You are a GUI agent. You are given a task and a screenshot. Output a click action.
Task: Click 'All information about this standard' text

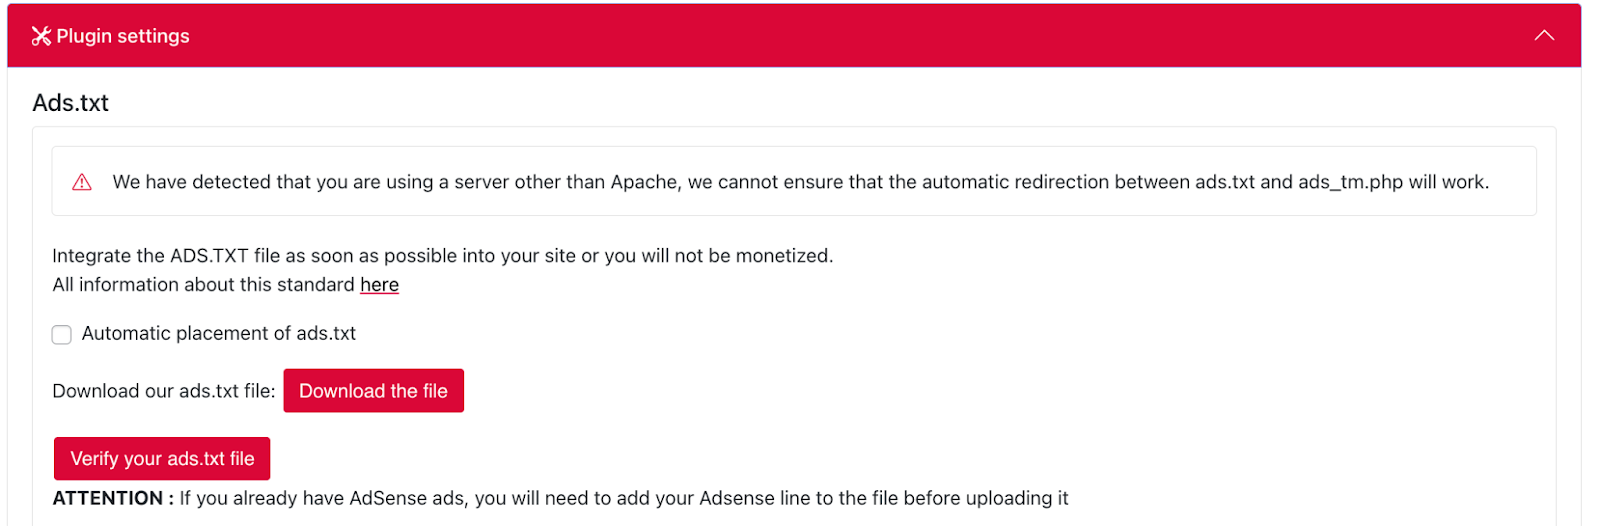(x=203, y=285)
